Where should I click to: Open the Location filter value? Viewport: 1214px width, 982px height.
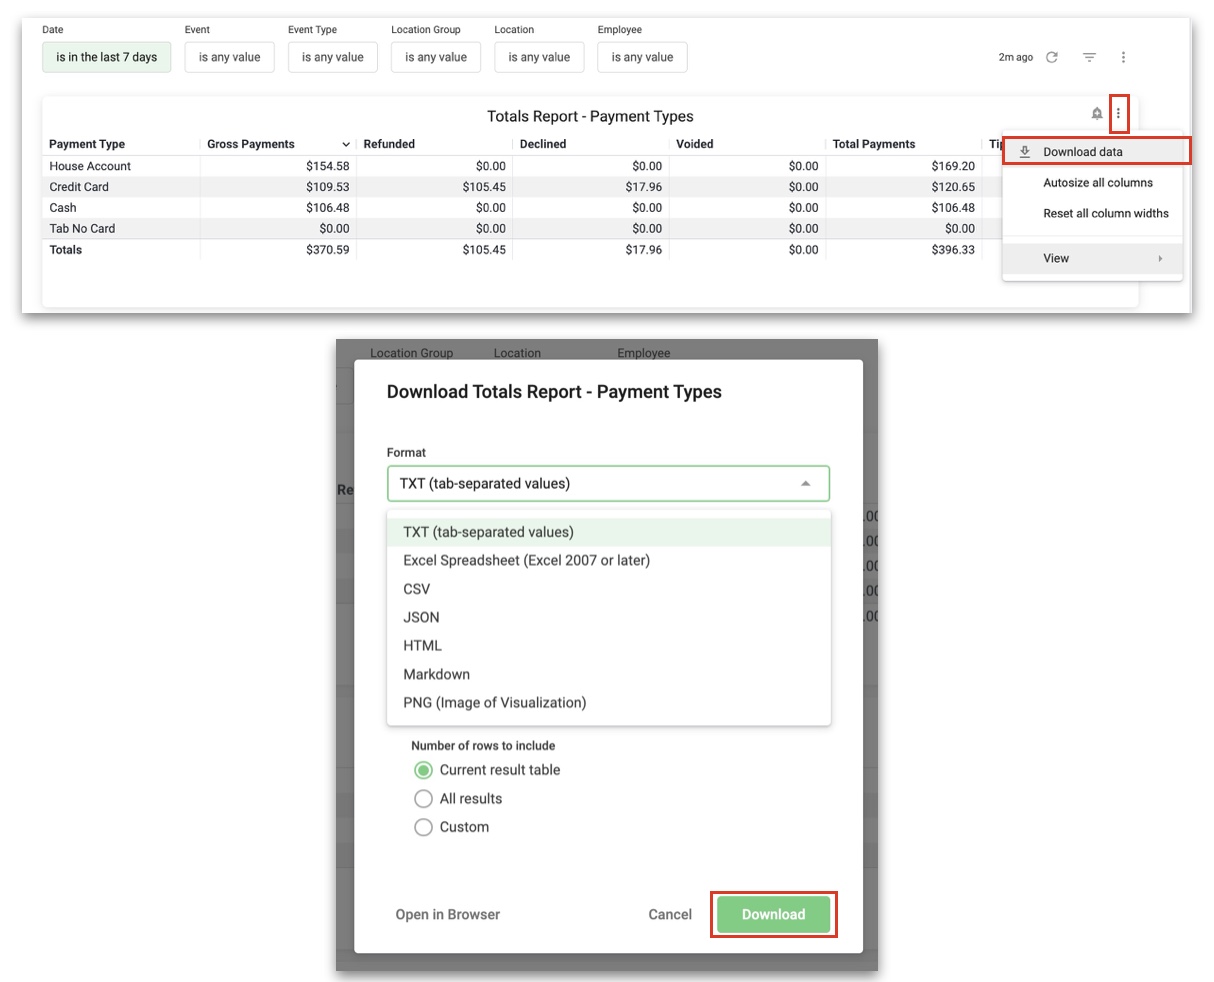click(539, 57)
